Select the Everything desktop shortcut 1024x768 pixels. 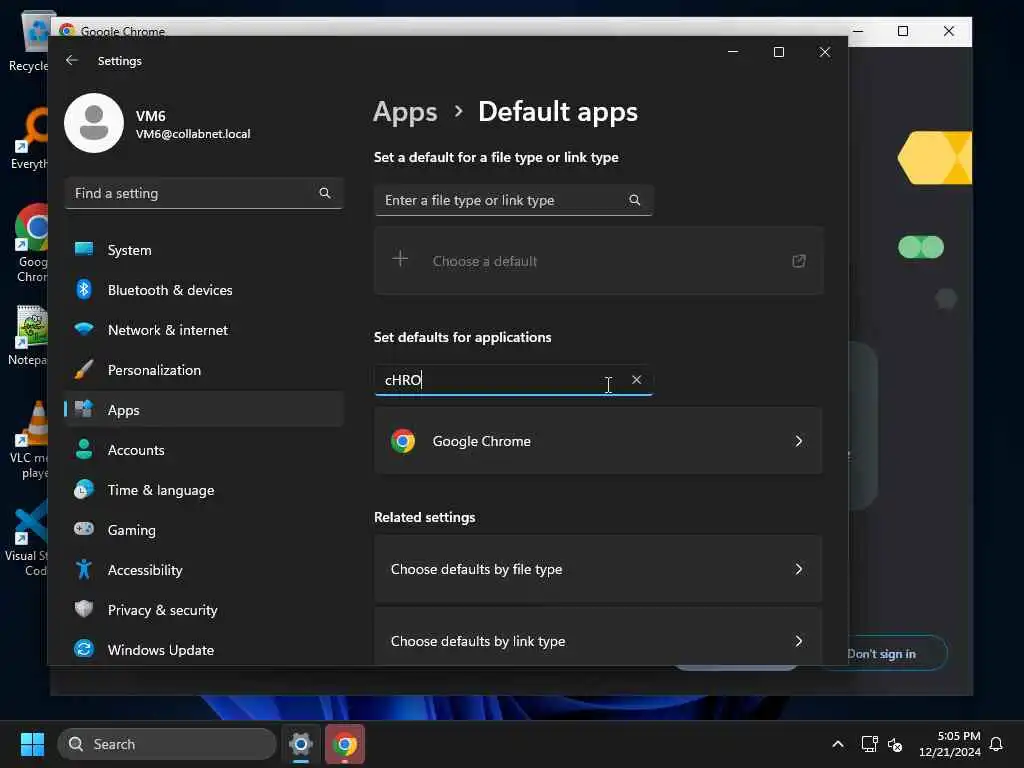click(29, 138)
